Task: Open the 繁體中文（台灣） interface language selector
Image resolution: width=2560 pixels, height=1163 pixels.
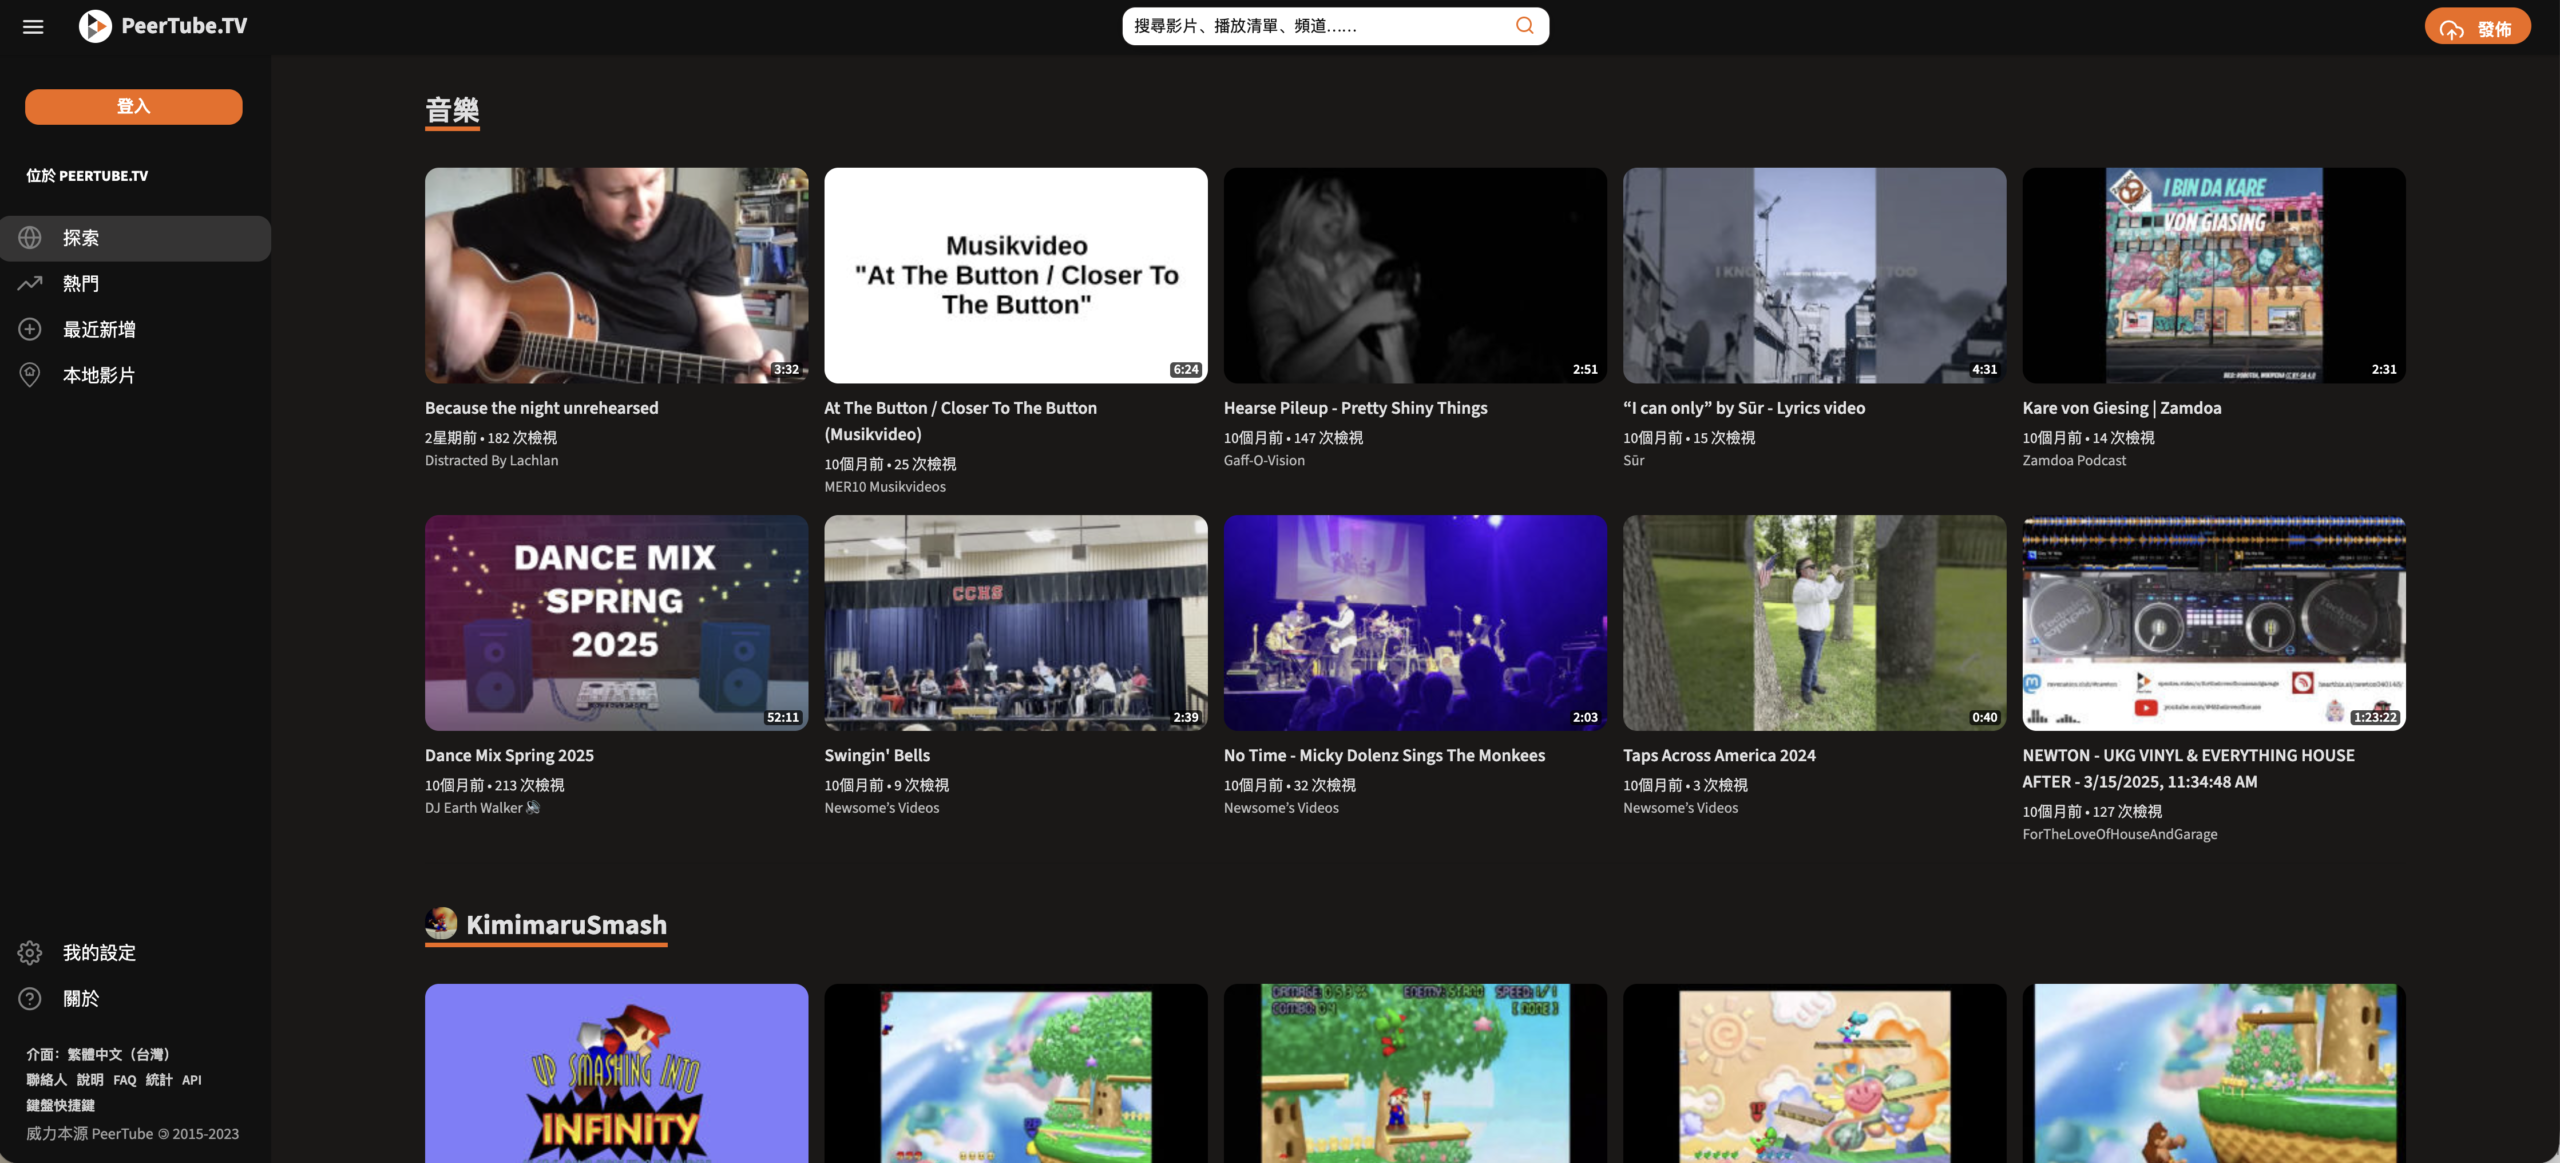Action: [x=118, y=1054]
